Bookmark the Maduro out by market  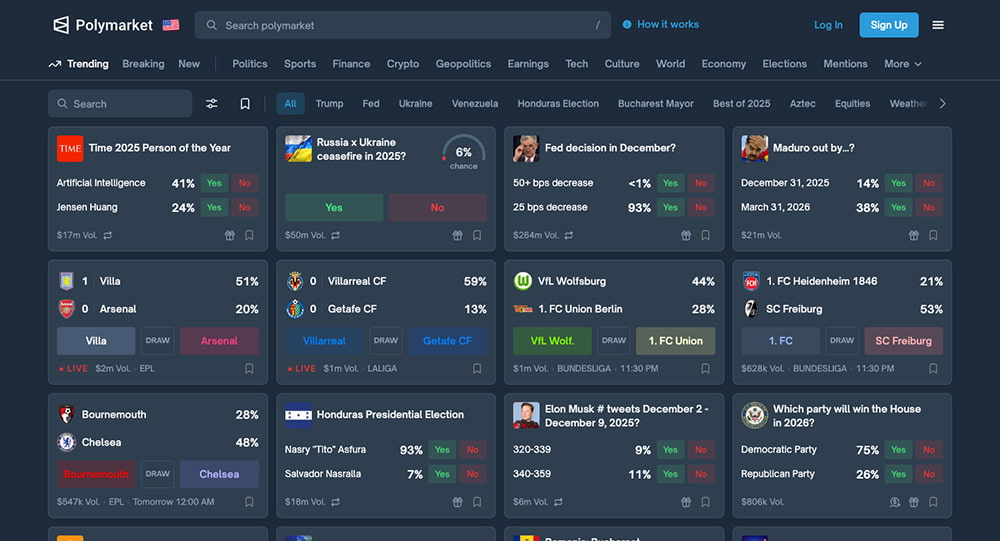point(933,235)
